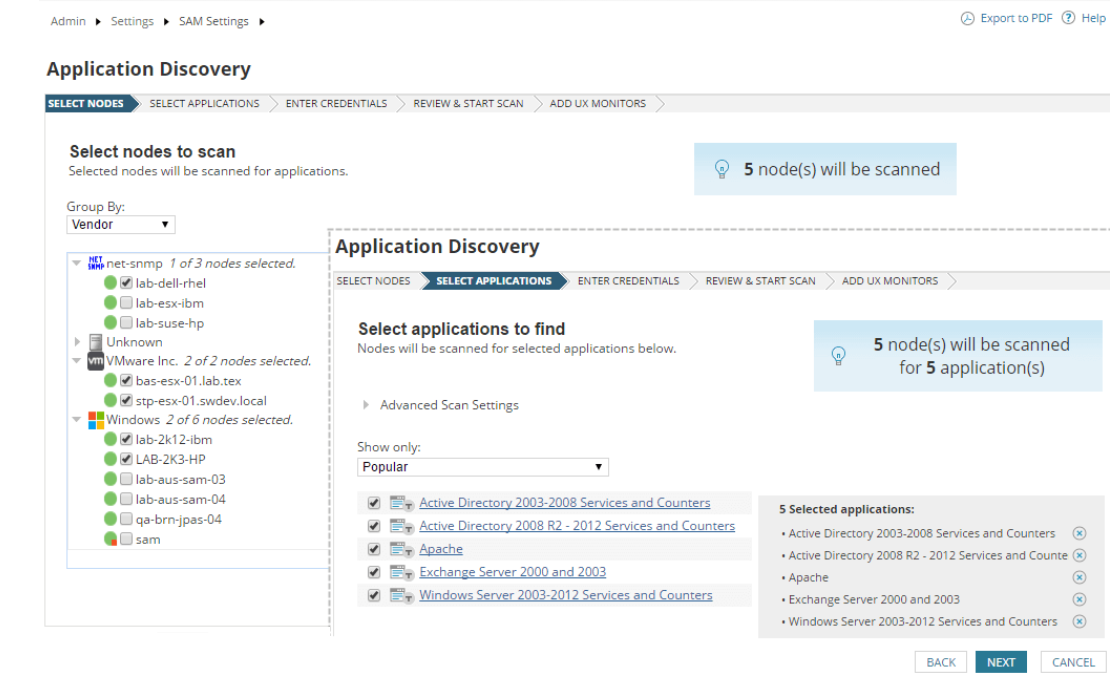This screenshot has height=683, width=1110.
Task: Go to ENTER CREDENTIALS step in top wizard
Action: point(336,103)
